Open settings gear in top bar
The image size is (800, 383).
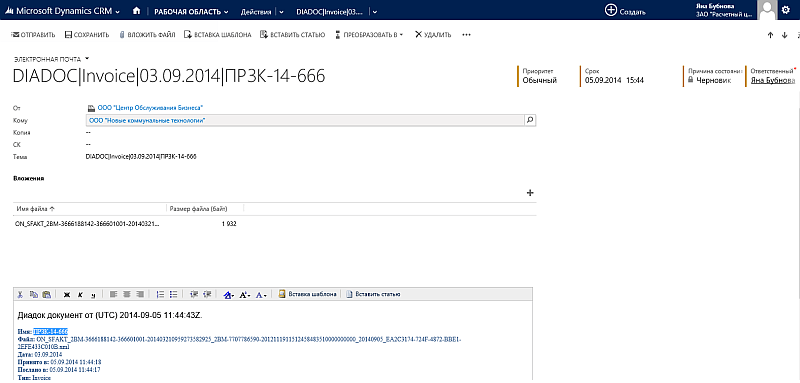click(785, 10)
